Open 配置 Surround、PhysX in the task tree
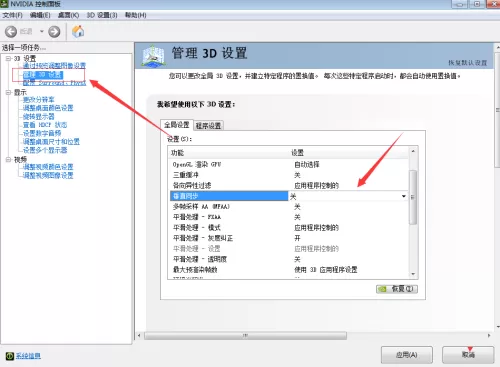 [x=54, y=82]
